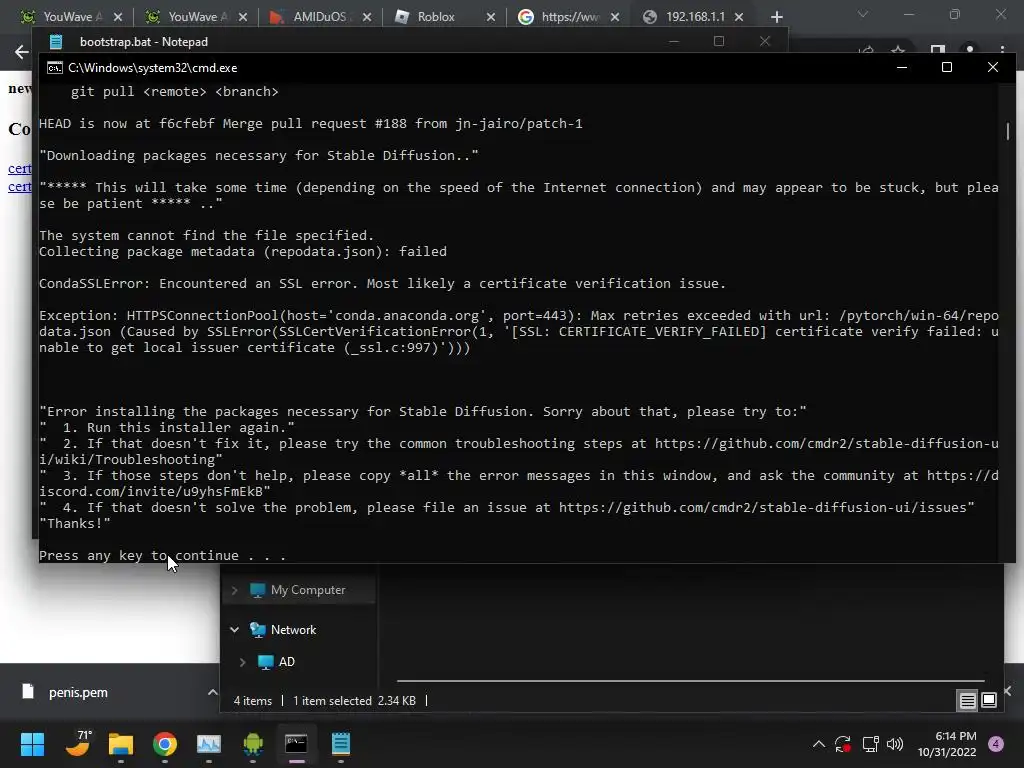Open the clock showing 6:14 PM

coord(947,744)
